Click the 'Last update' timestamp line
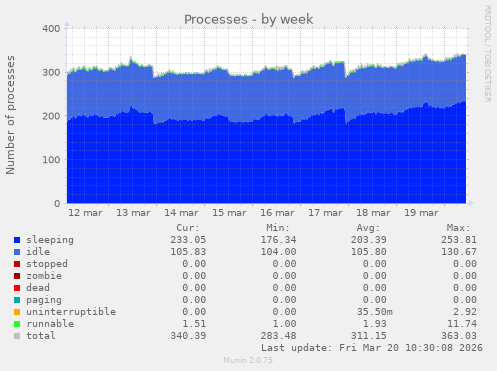497x371 pixels. click(372, 348)
